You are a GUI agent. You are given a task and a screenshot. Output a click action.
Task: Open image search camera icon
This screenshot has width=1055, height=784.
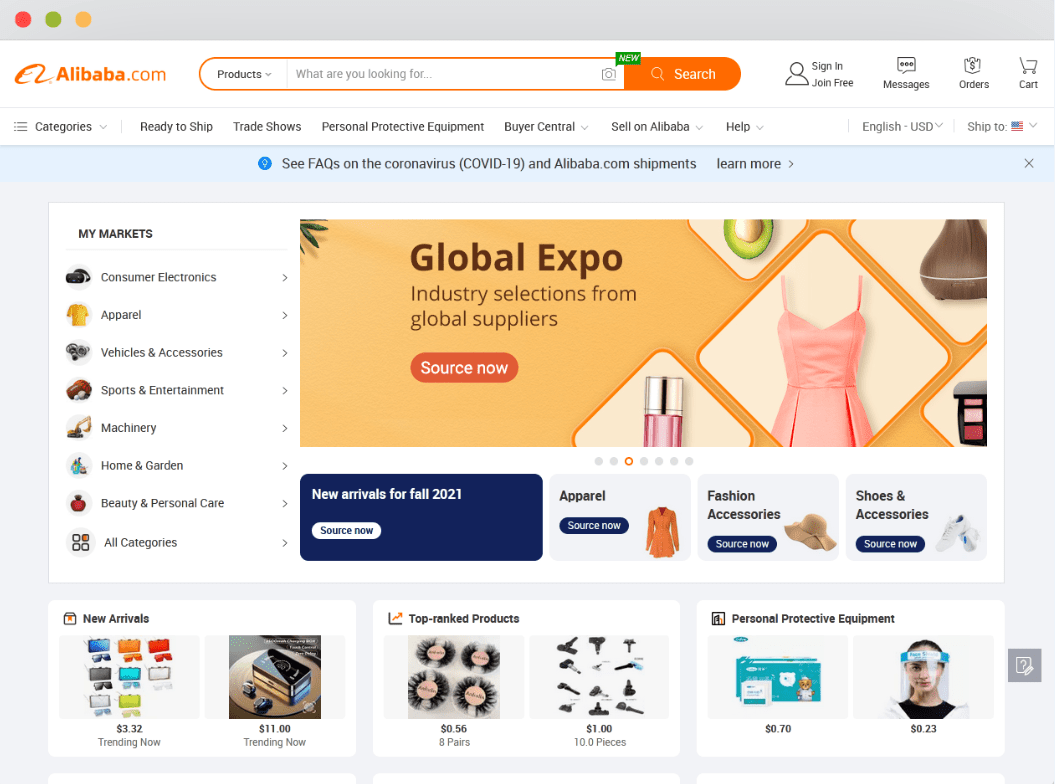coord(608,74)
